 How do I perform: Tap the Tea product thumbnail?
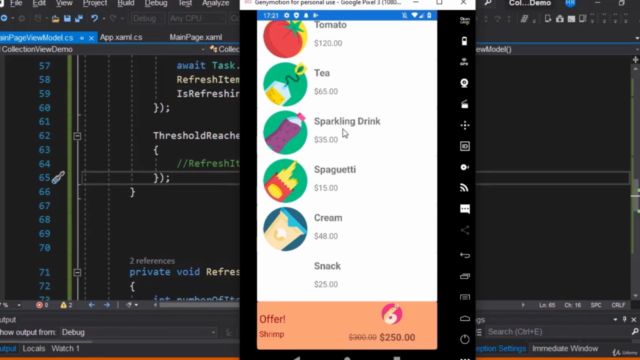point(285,84)
